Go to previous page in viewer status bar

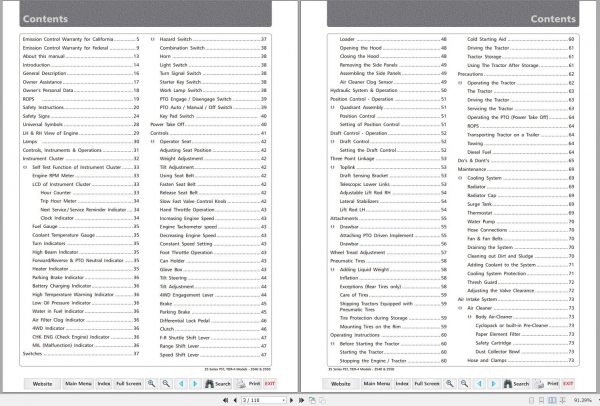click(235, 400)
